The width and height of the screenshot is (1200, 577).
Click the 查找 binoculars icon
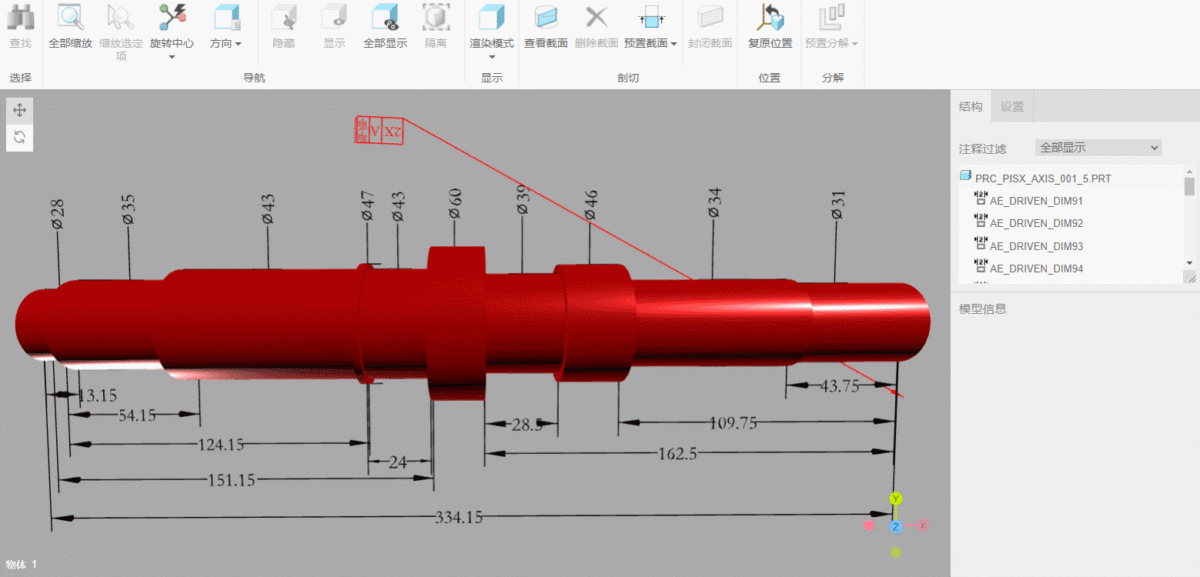point(21,17)
